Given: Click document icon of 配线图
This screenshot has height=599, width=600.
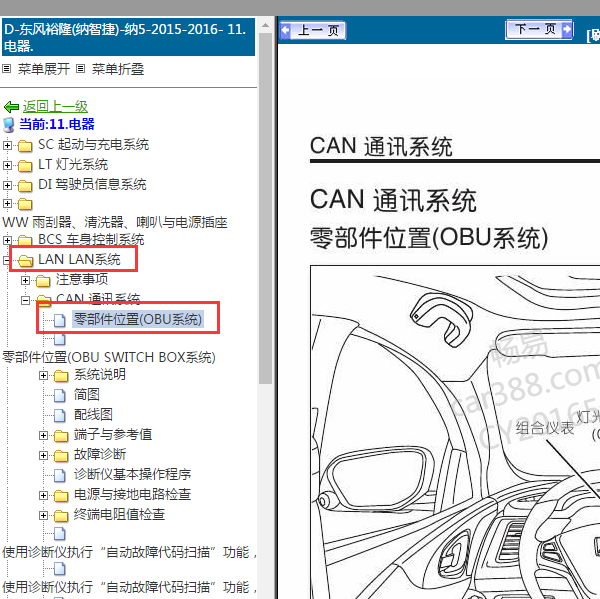Looking at the screenshot, I should (x=60, y=416).
